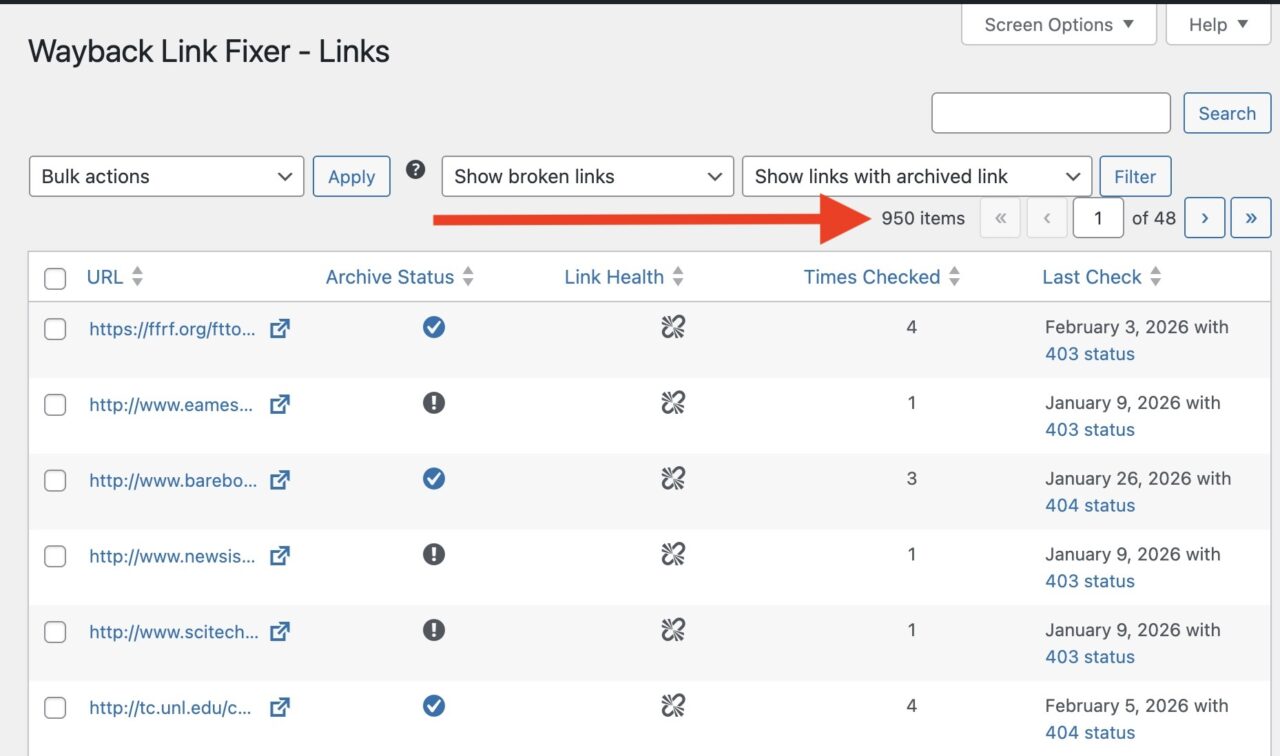Select checkbox for newsis link row

click(55, 556)
